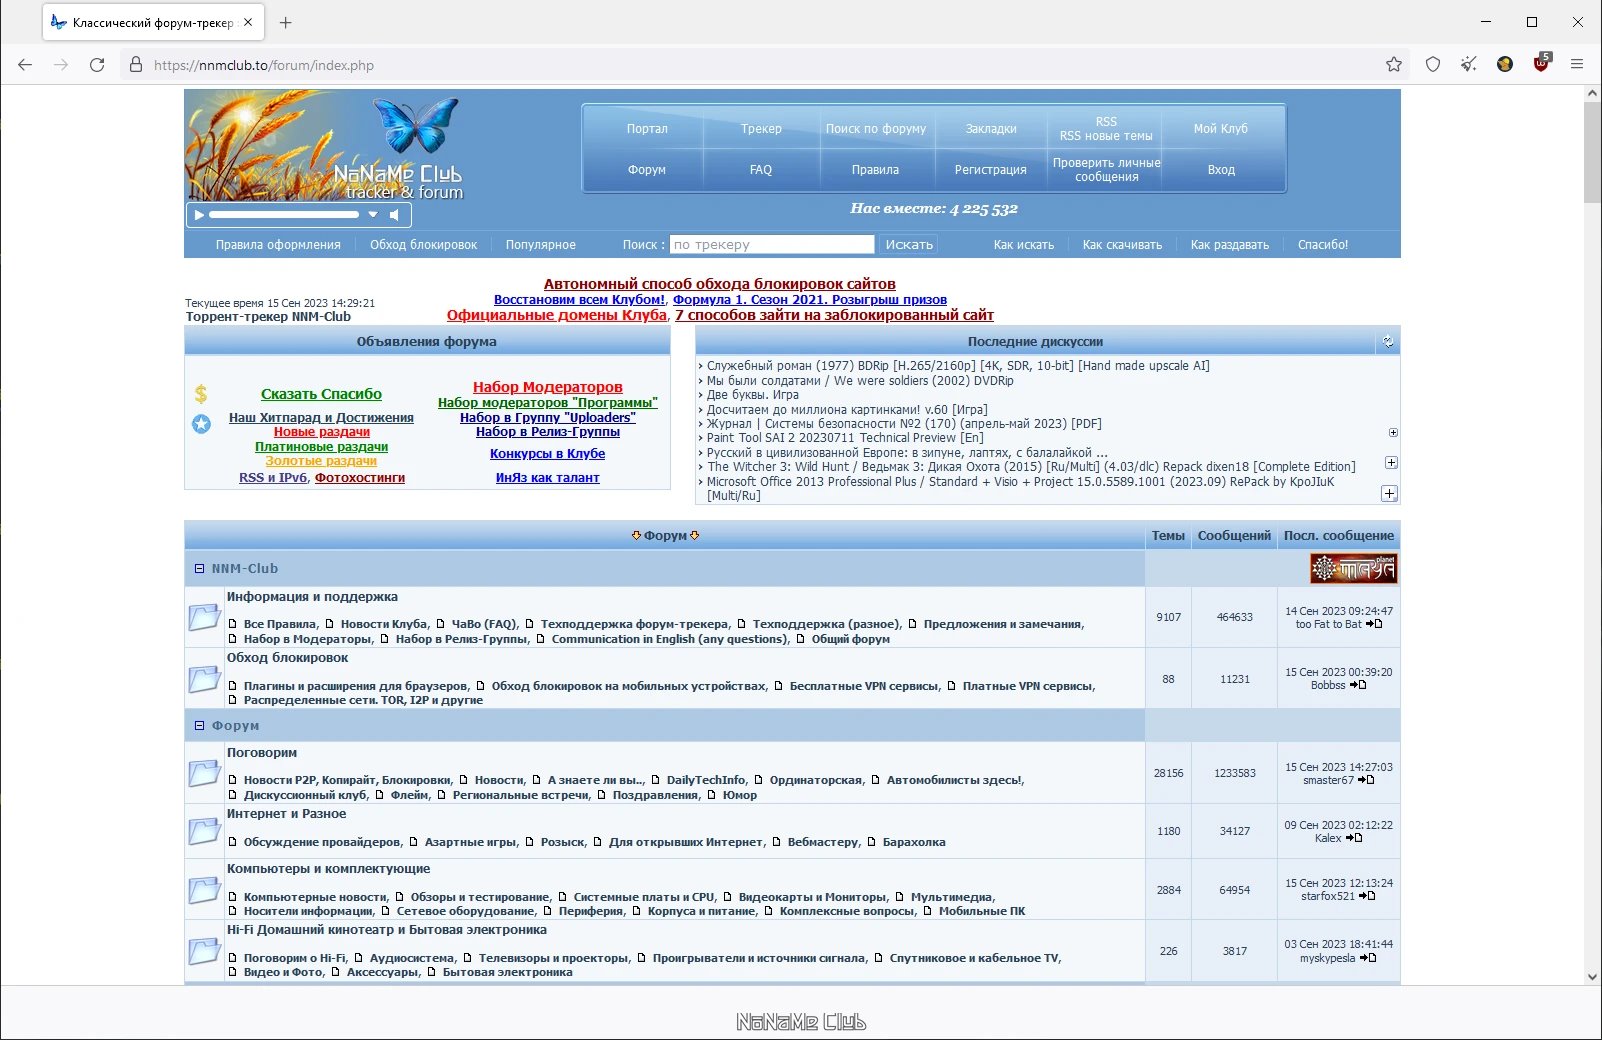Image resolution: width=1602 pixels, height=1040 pixels.
Task: Open the Конкурсы в Клубе link
Action: [547, 454]
